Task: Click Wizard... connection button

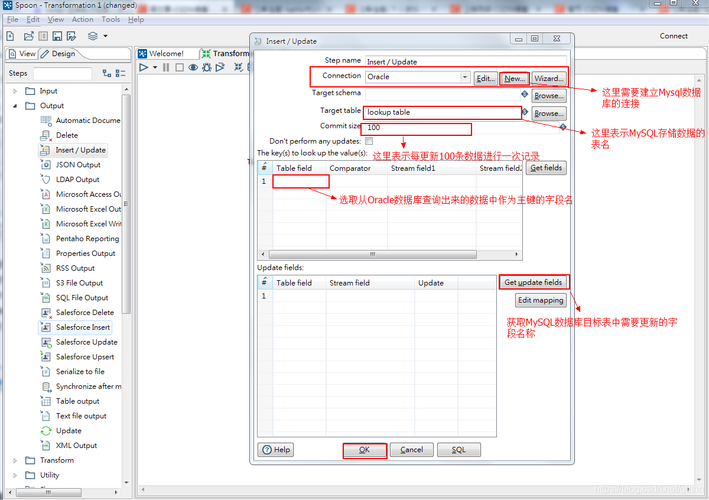Action: [x=548, y=78]
